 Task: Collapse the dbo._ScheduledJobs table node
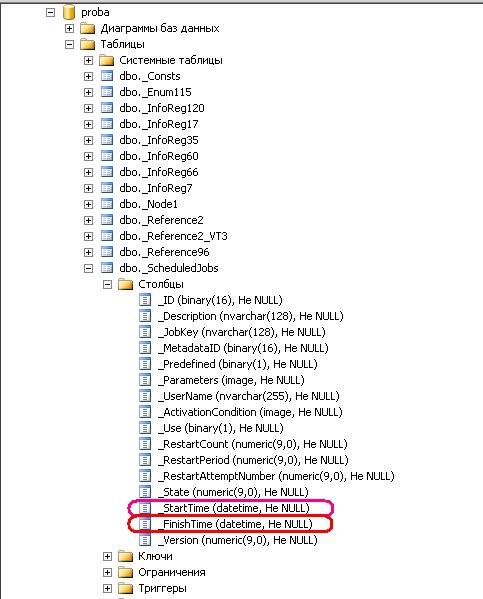tap(88, 268)
